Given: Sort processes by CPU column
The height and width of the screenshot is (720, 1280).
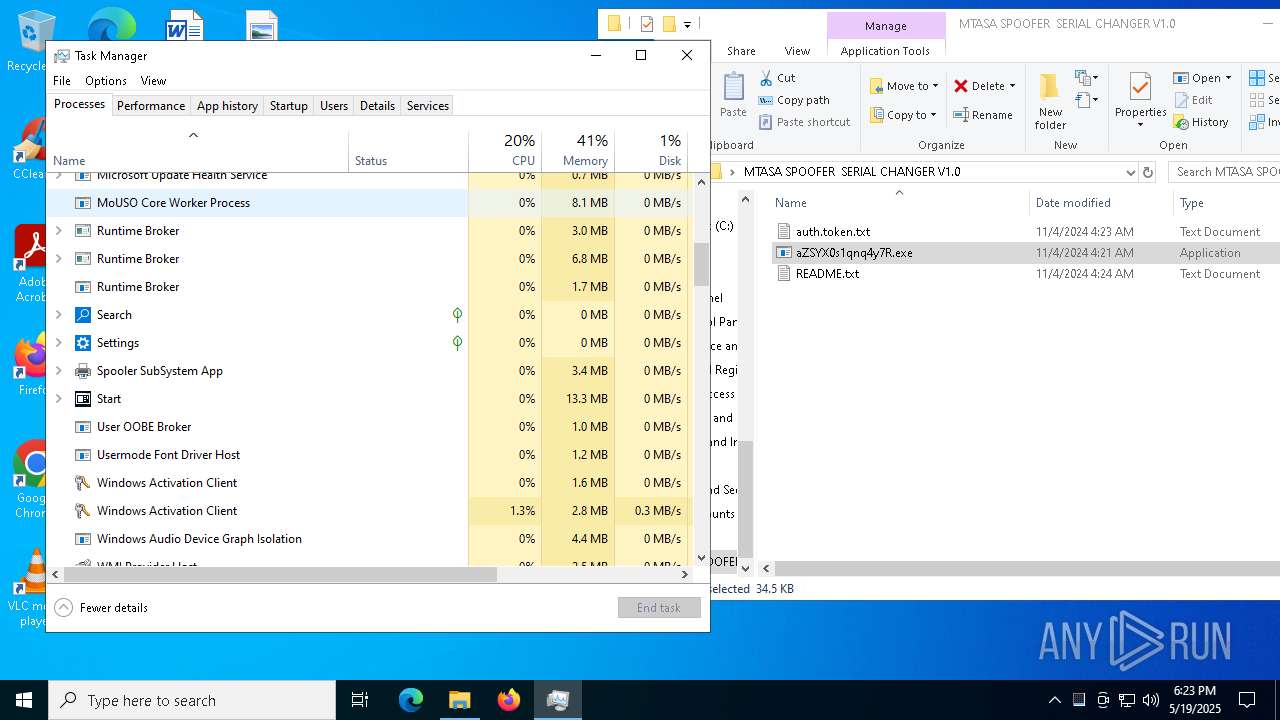Looking at the screenshot, I should (505, 150).
